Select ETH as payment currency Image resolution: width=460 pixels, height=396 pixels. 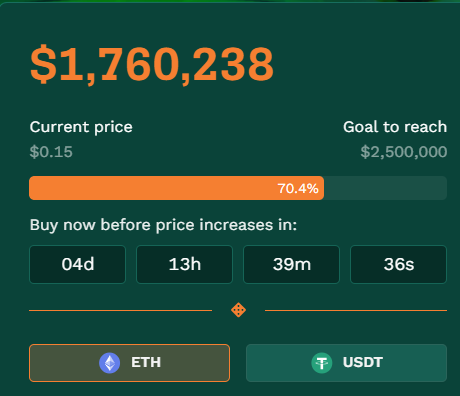(129, 363)
